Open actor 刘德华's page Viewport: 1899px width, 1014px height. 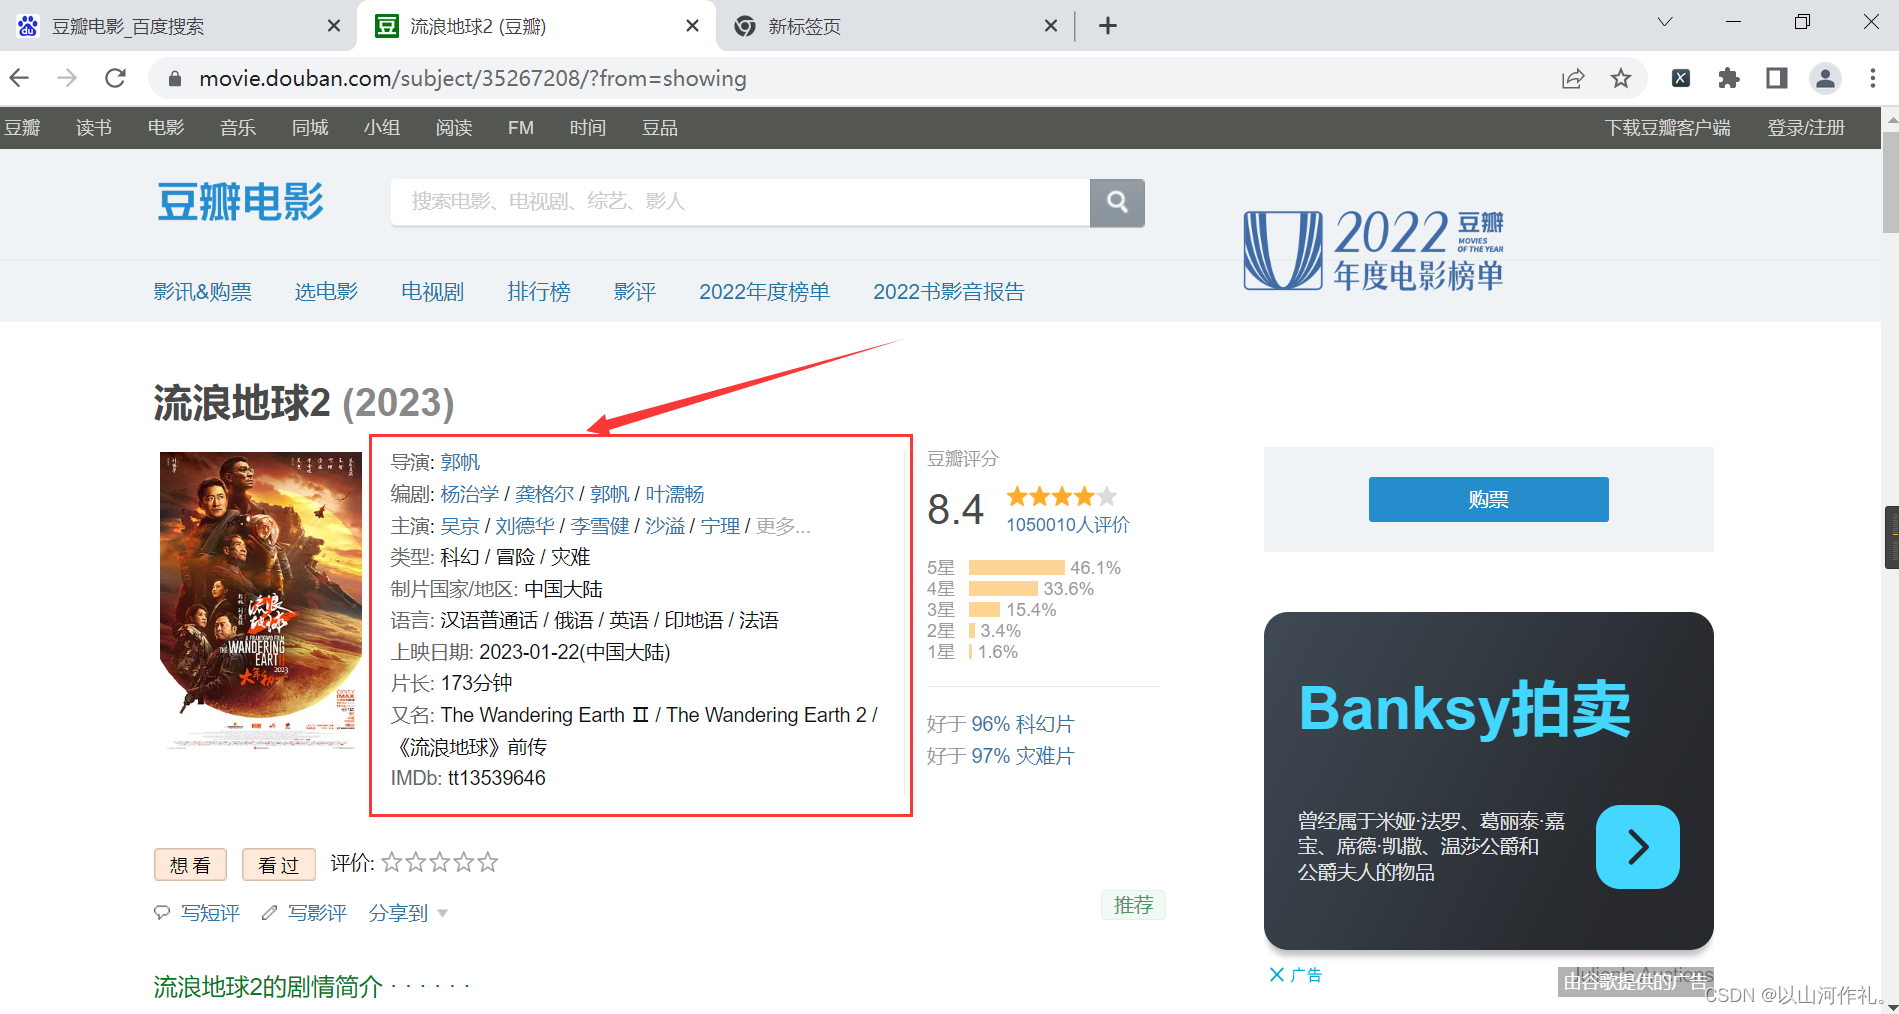tap(525, 526)
